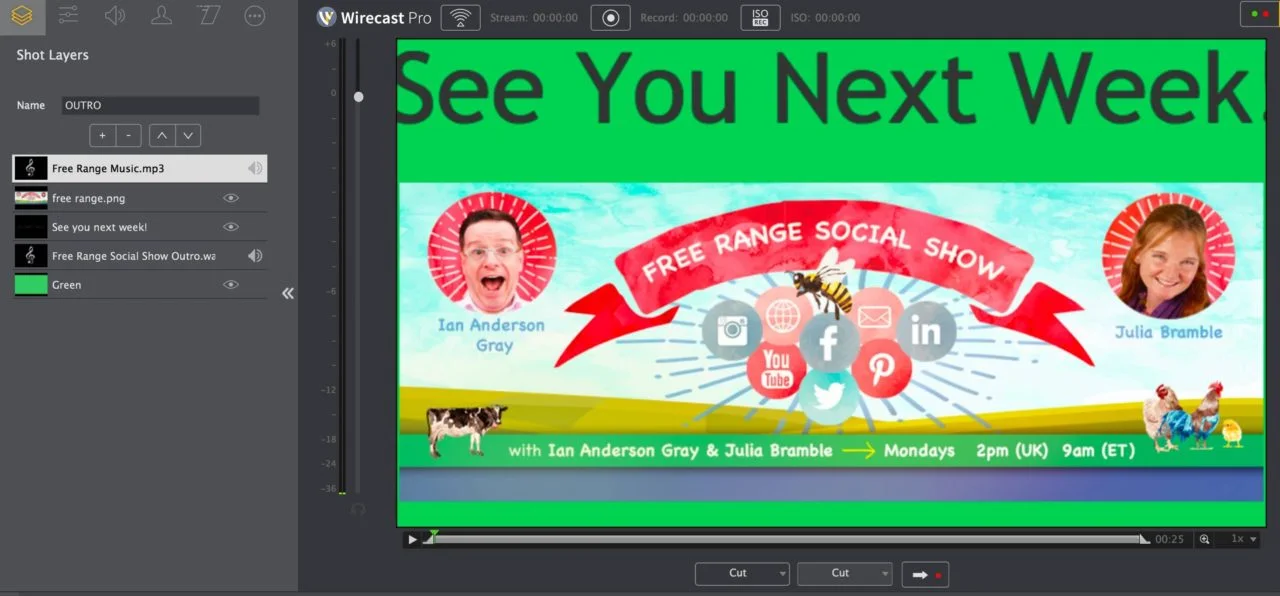This screenshot has width=1280, height=596.
Task: Open the first Cut transition dropdown
Action: (x=742, y=573)
